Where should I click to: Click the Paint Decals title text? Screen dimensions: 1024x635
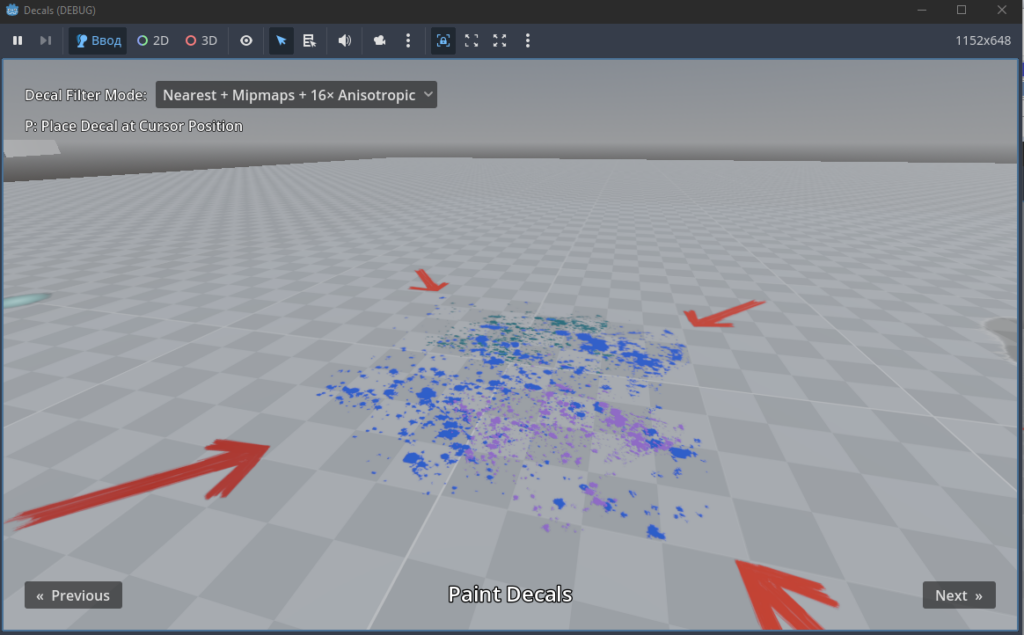(x=510, y=594)
